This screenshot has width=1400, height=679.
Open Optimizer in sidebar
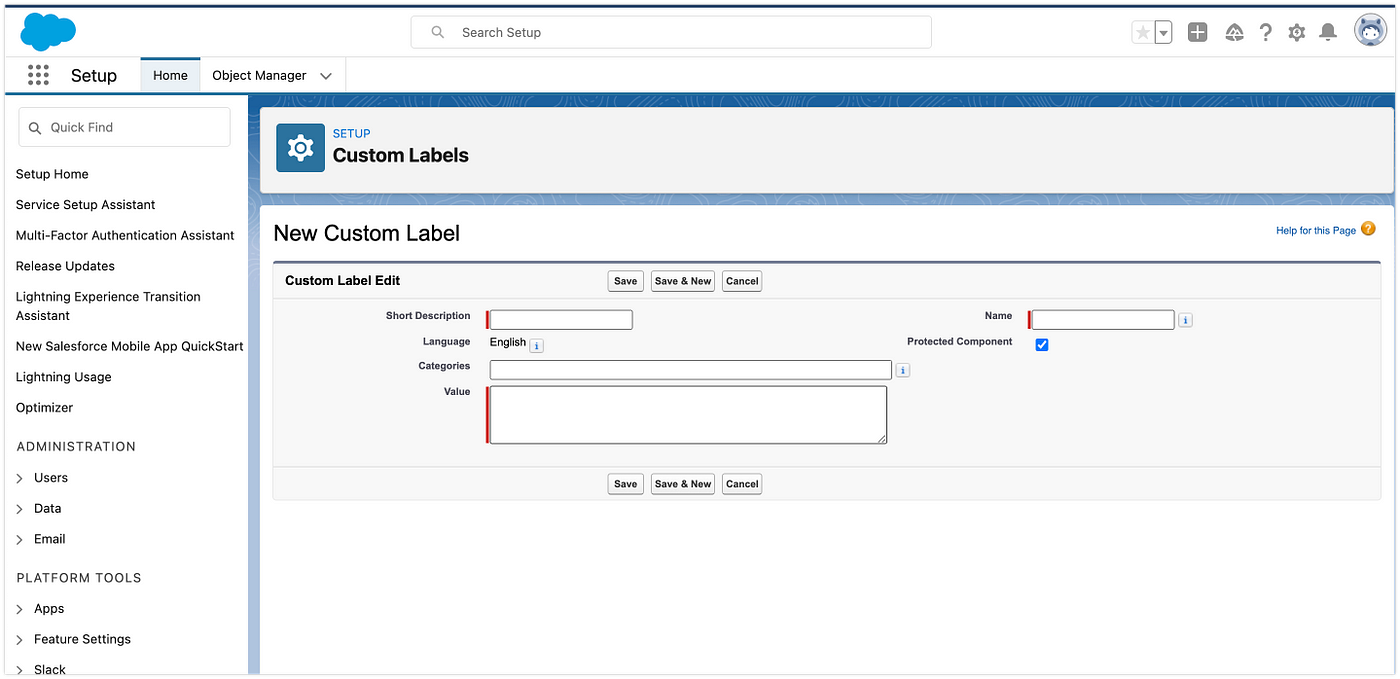pos(44,408)
